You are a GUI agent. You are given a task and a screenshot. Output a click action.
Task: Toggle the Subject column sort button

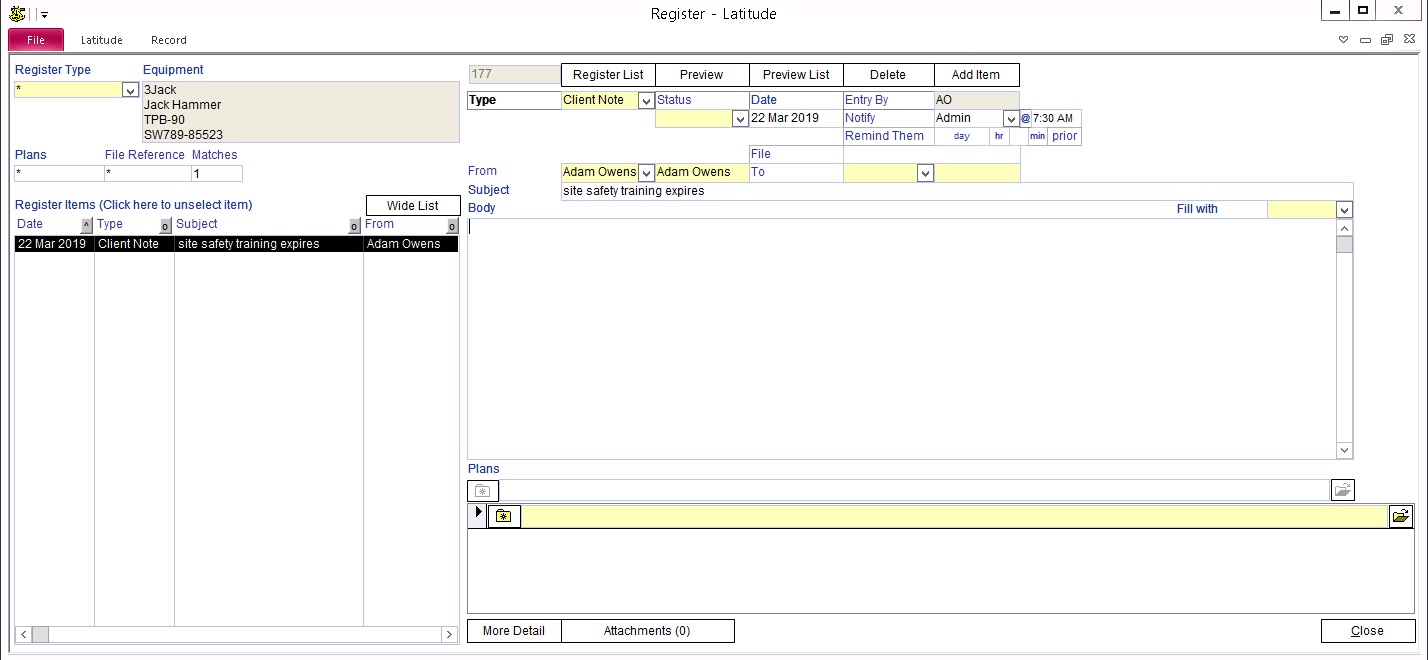[x=353, y=225]
